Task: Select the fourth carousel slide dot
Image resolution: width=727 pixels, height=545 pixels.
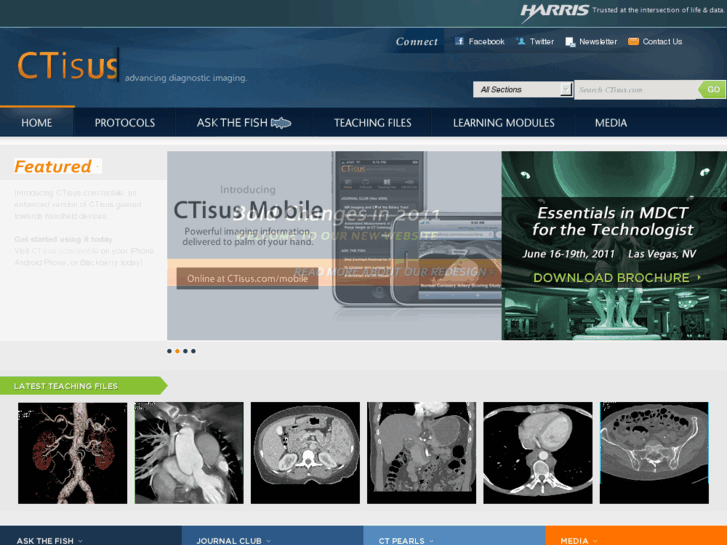Action: pyautogui.click(x=193, y=351)
